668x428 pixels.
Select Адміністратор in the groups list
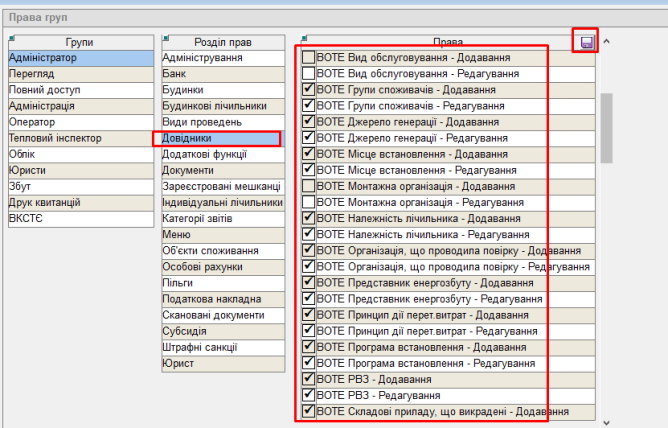[x=78, y=58]
